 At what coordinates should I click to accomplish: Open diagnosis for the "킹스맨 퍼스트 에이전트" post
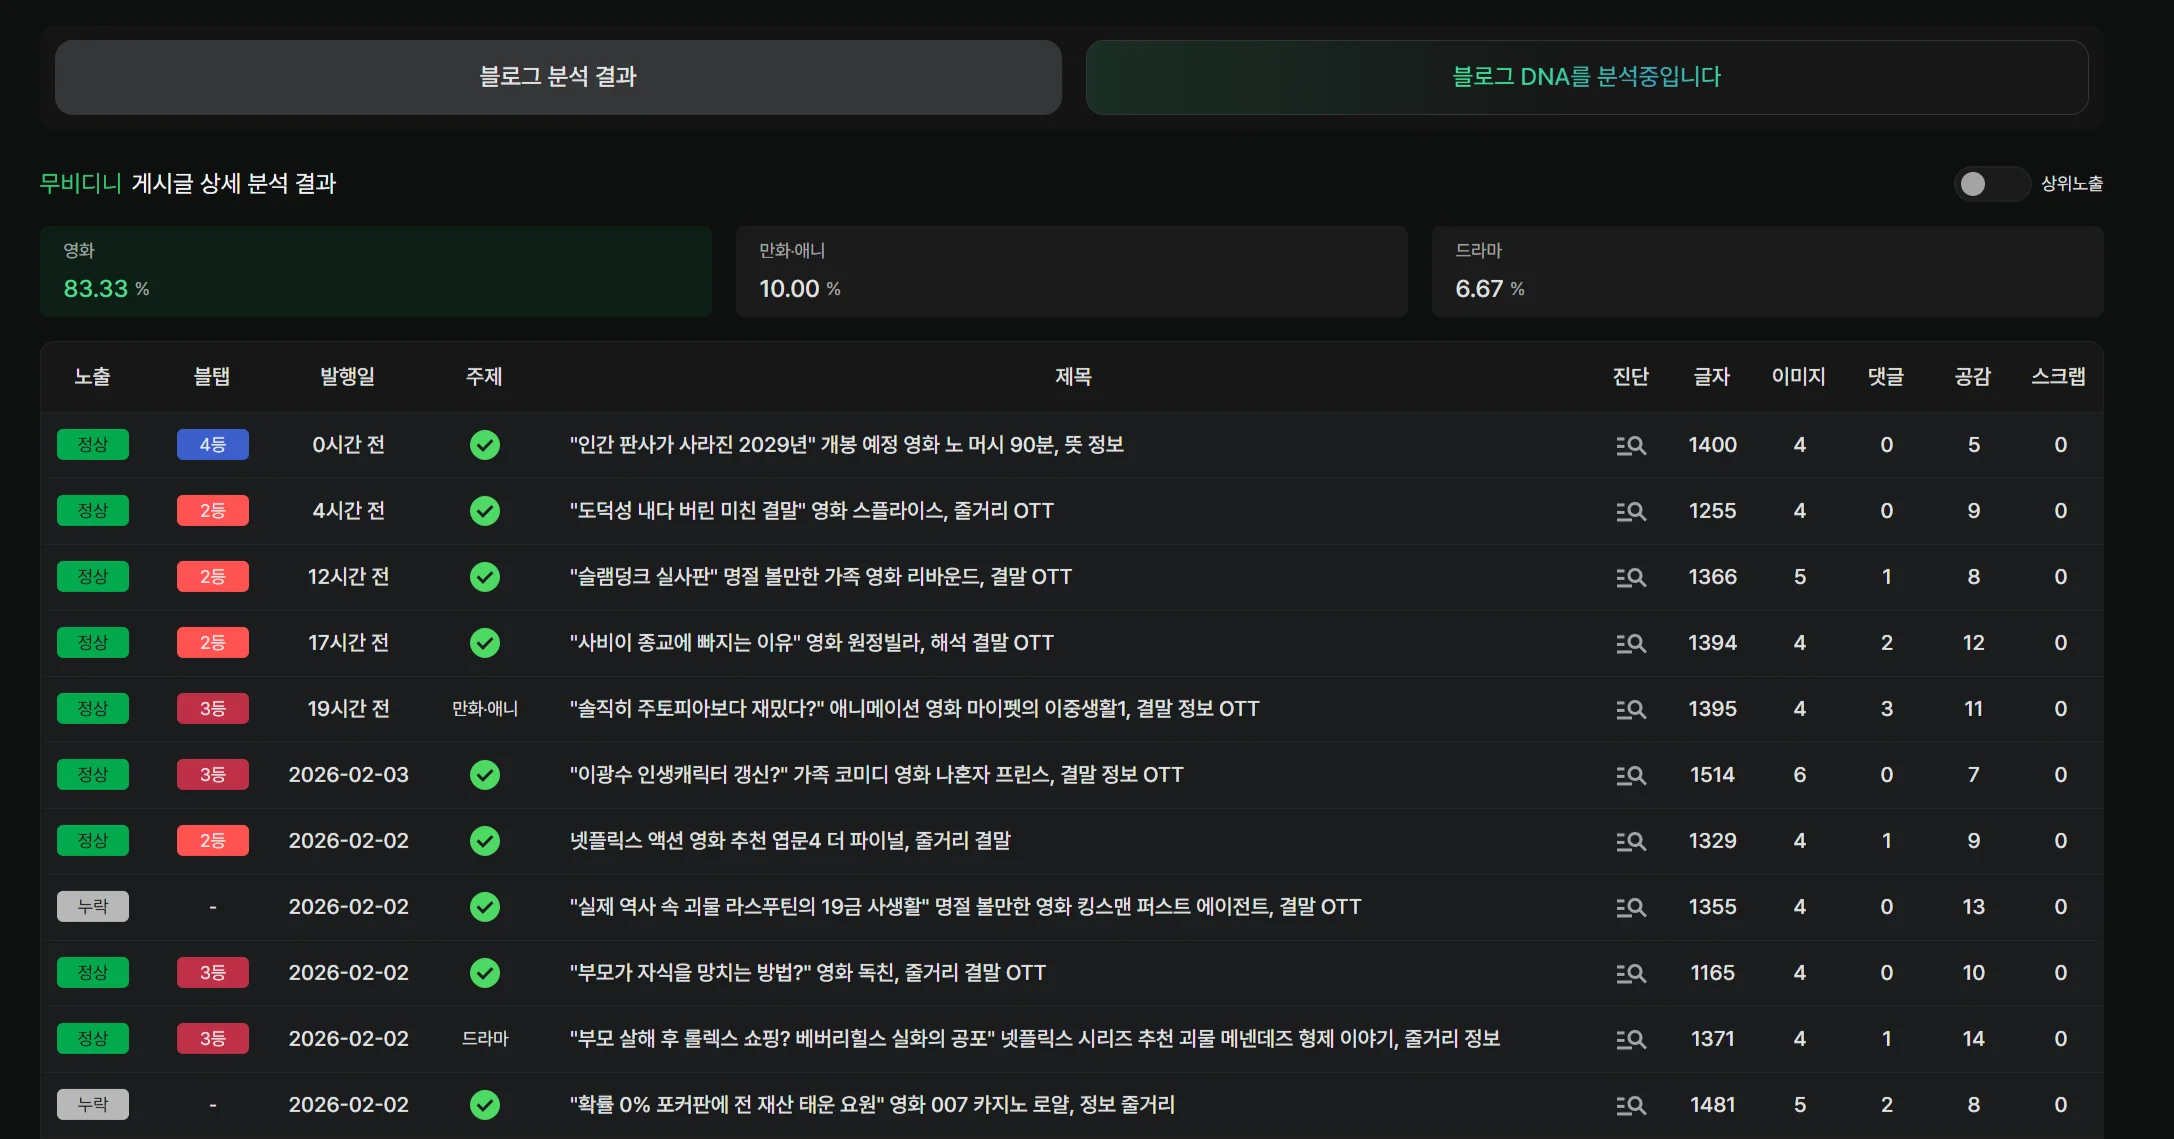pyautogui.click(x=1631, y=907)
